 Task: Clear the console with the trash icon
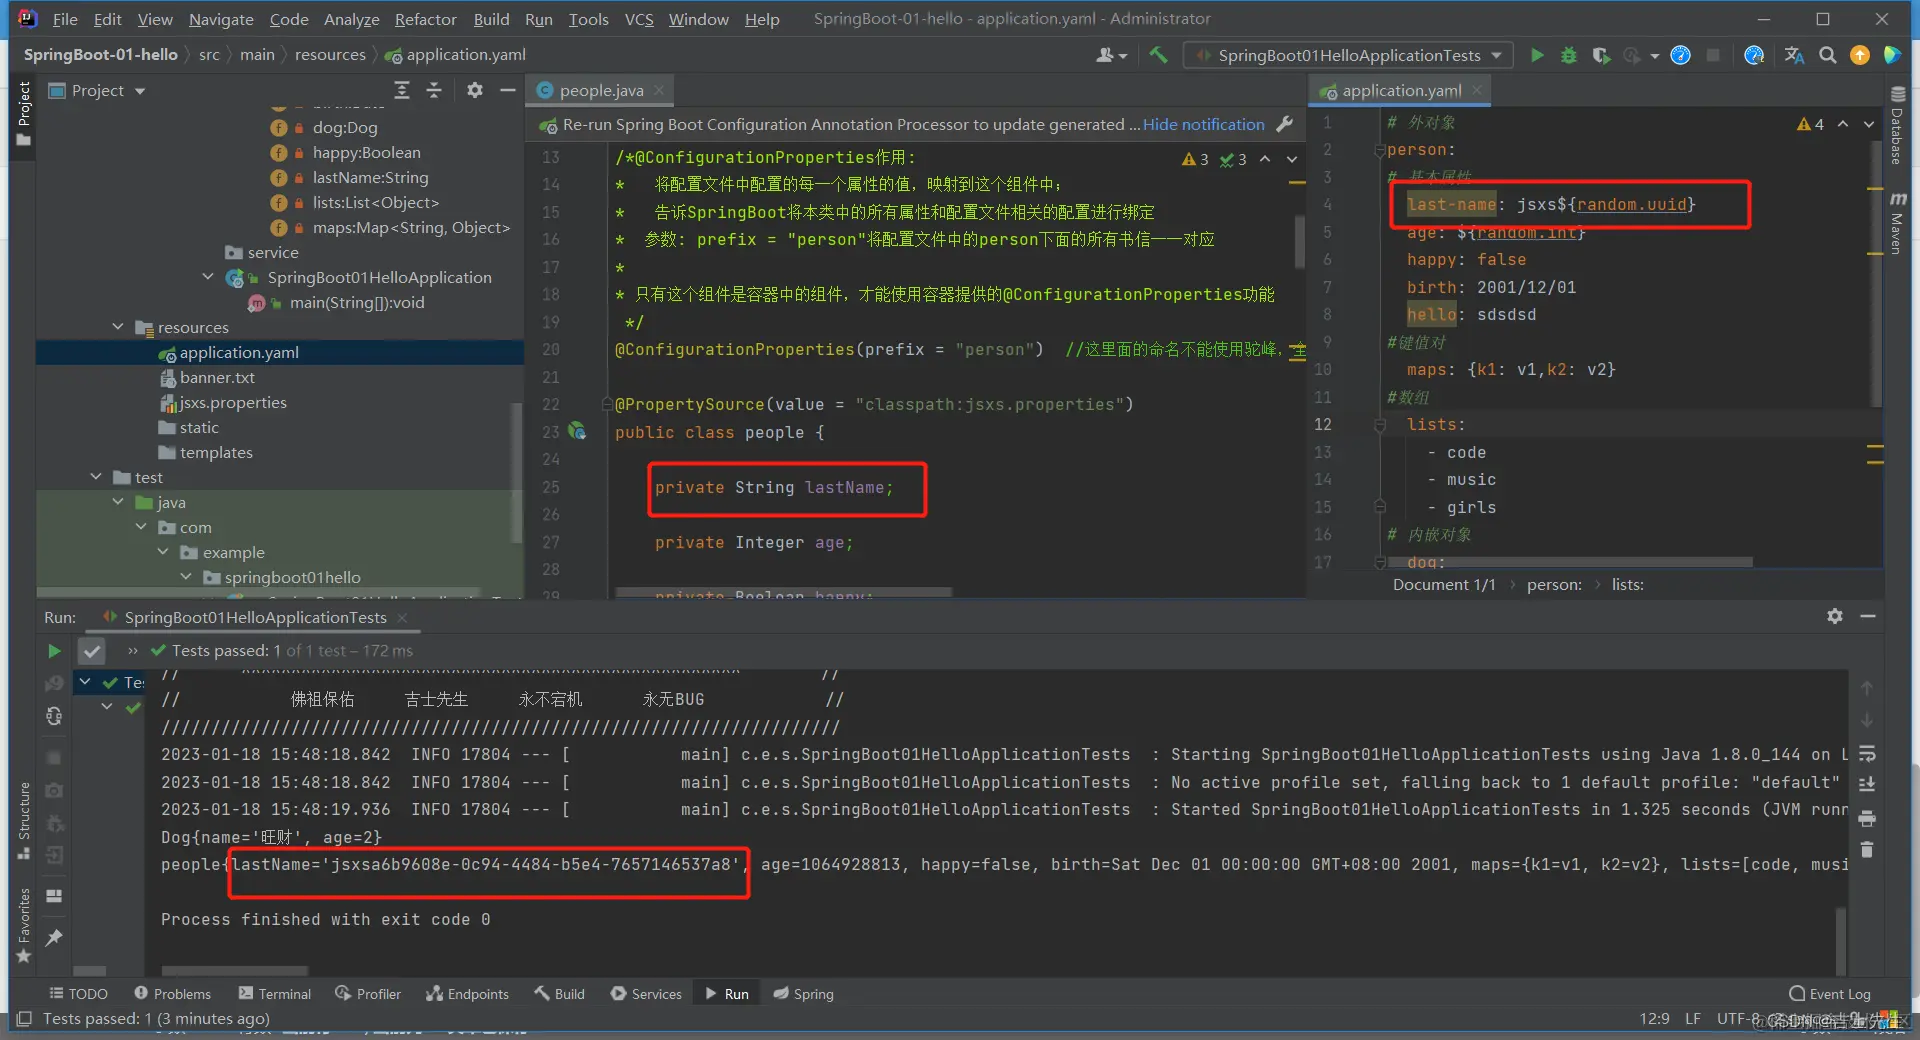1866,850
